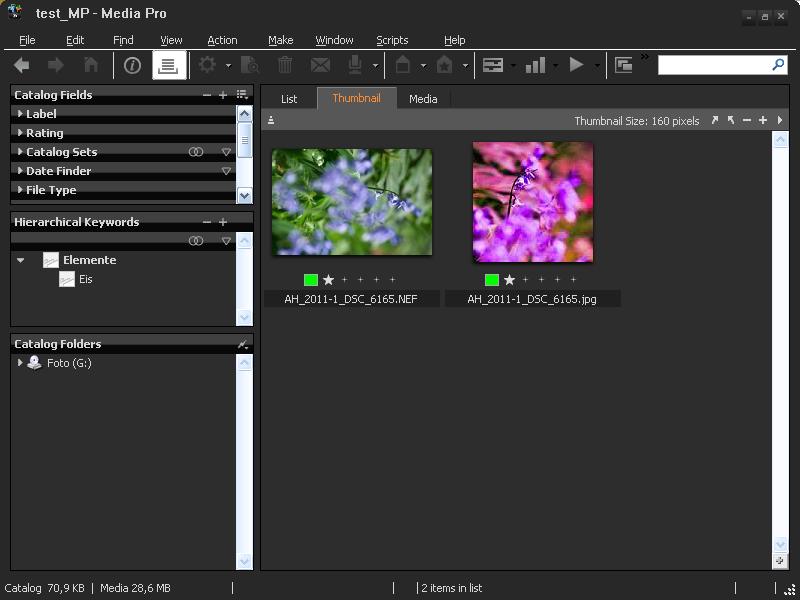Open the Scripts menu

coord(392,40)
